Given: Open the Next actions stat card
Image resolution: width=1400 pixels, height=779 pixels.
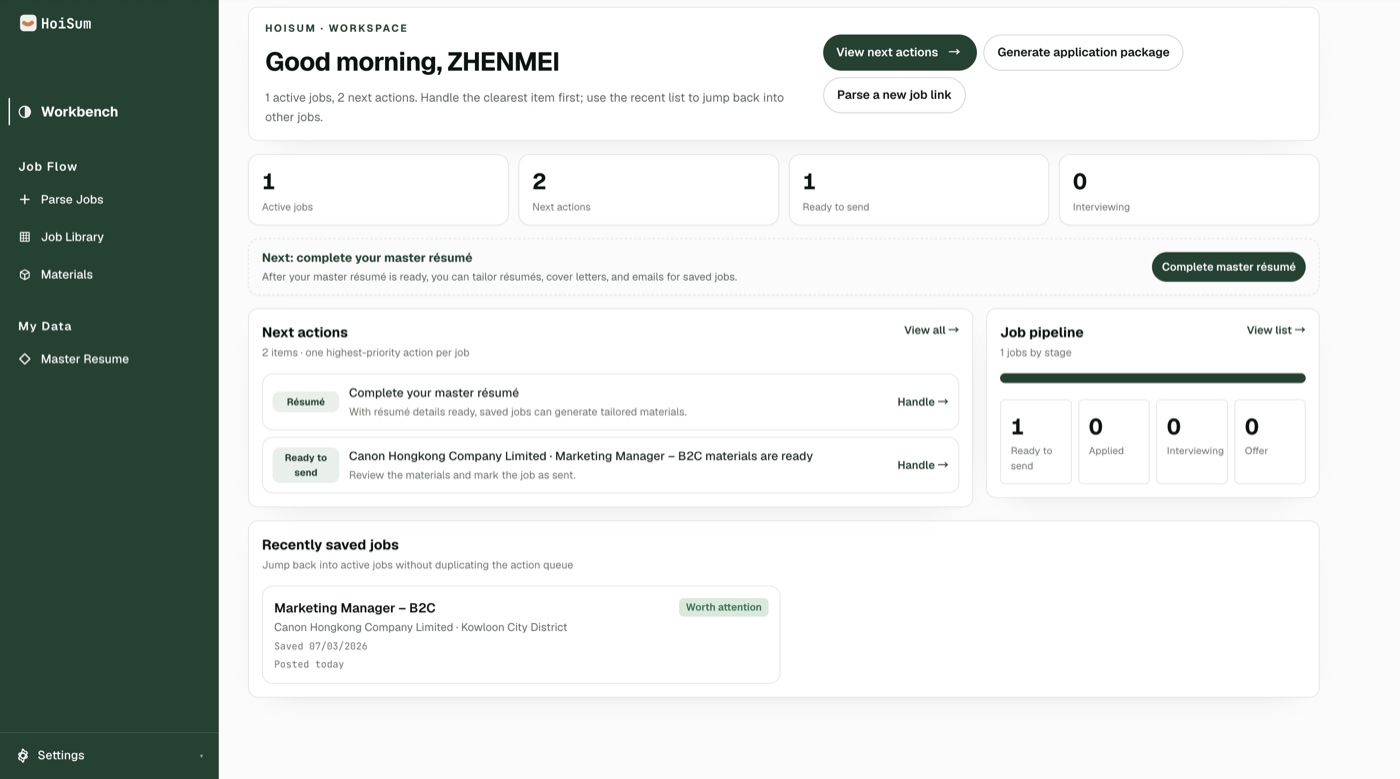Looking at the screenshot, I should tap(648, 190).
